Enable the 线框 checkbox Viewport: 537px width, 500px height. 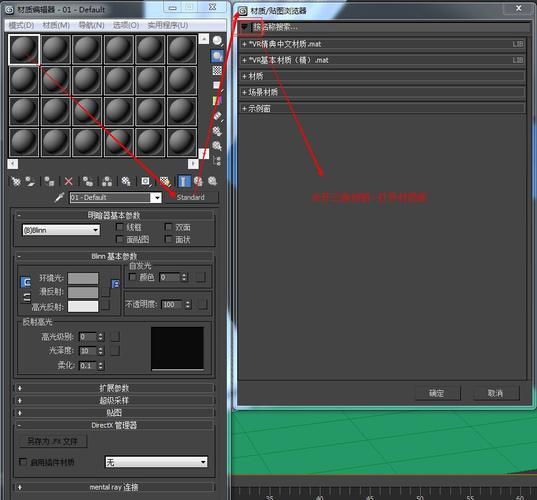click(120, 227)
